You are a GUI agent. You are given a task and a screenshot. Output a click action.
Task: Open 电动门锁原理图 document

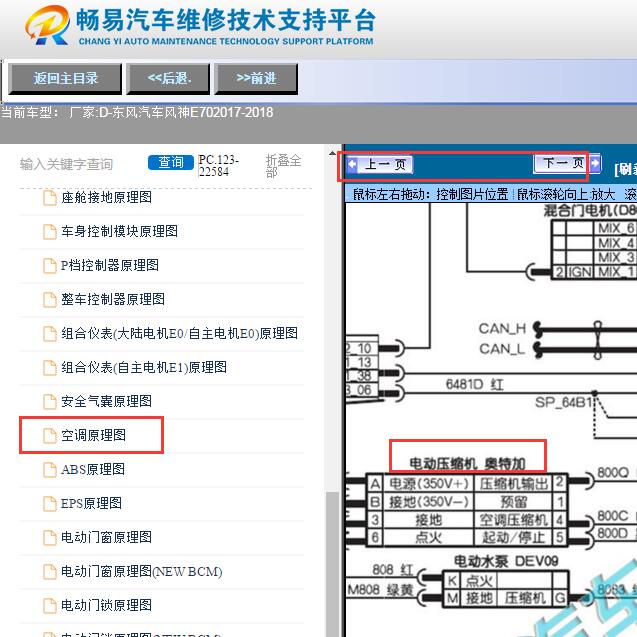click(106, 606)
